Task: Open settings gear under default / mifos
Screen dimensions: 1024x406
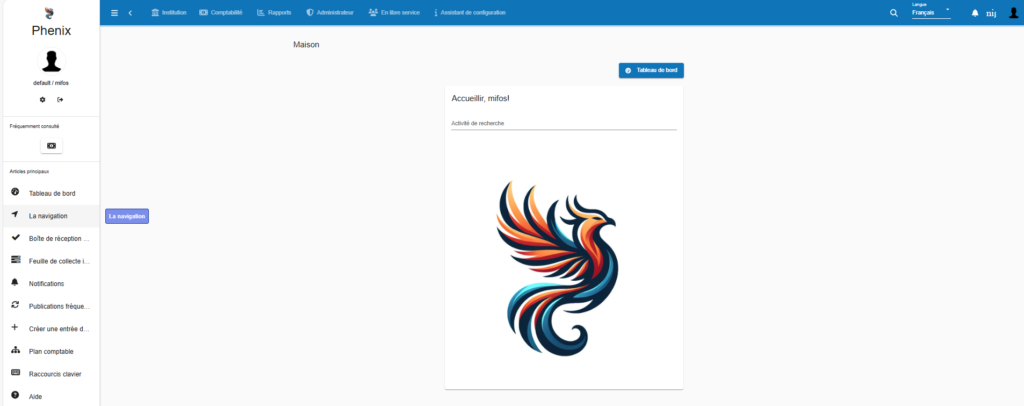Action: click(x=42, y=99)
